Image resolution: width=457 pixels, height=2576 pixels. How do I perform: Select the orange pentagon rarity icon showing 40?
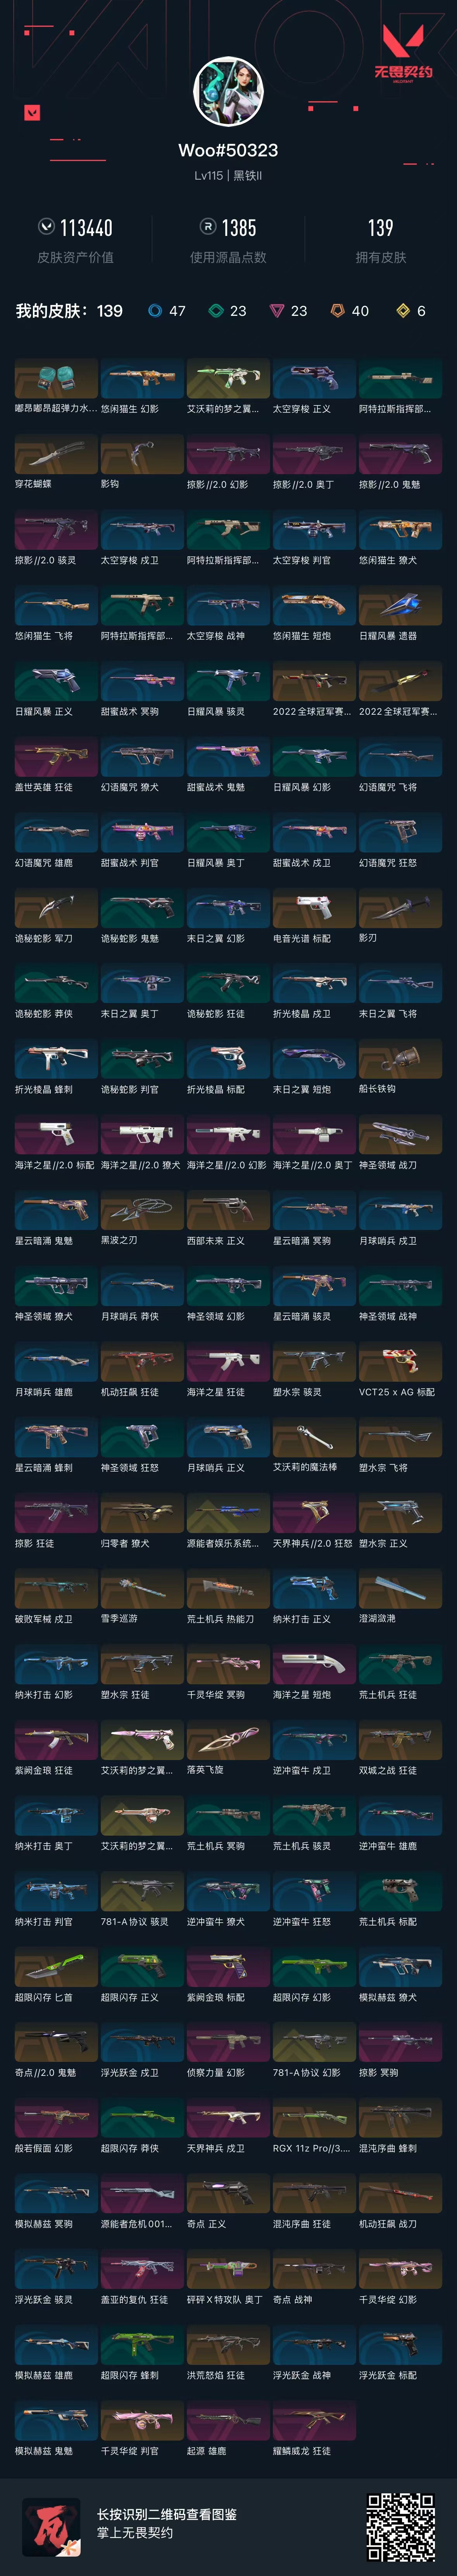click(338, 311)
